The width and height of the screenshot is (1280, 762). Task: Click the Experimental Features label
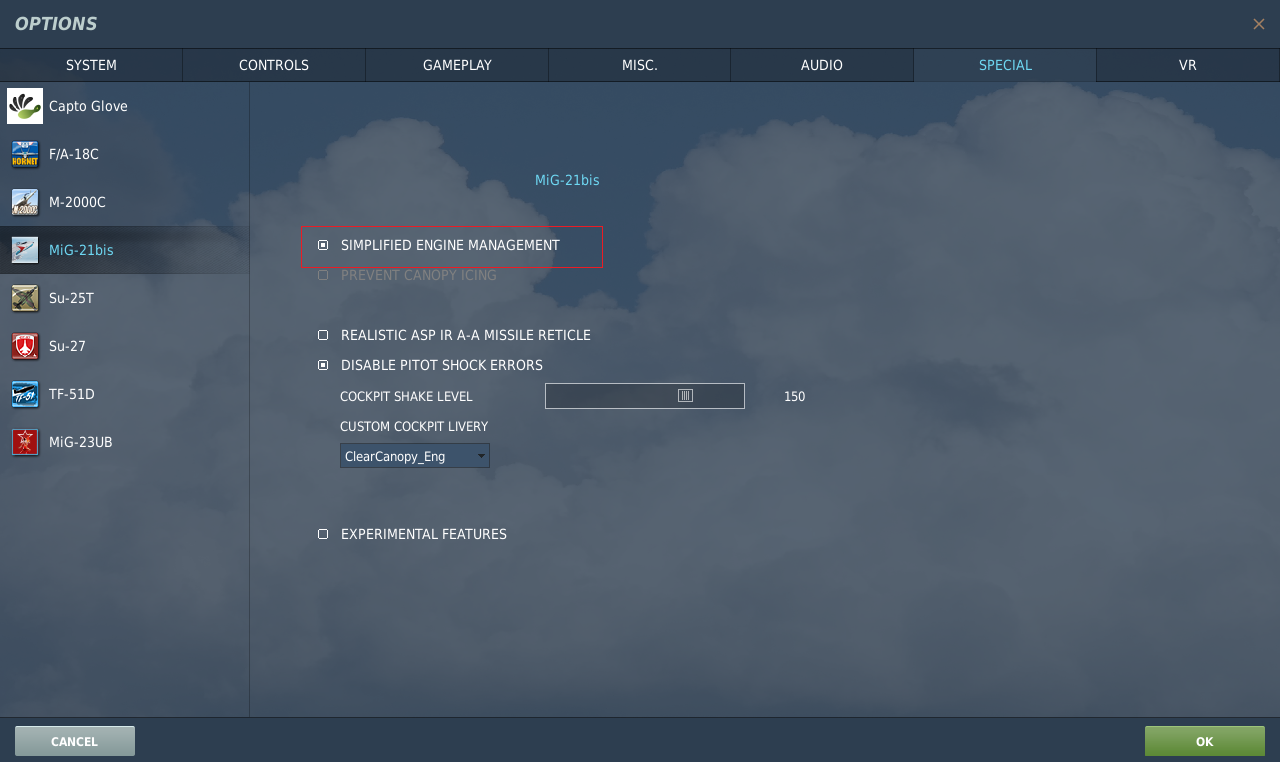pyautogui.click(x=424, y=534)
